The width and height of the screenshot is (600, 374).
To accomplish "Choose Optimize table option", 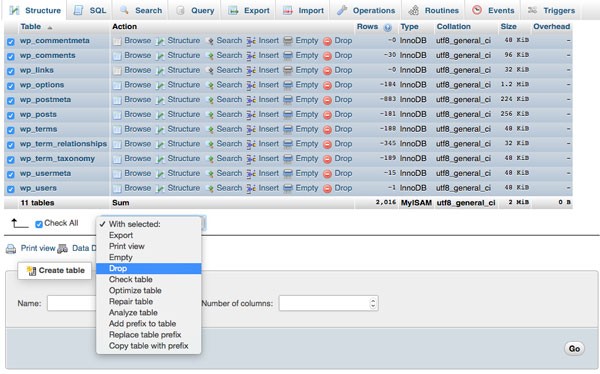I will coord(148,291).
